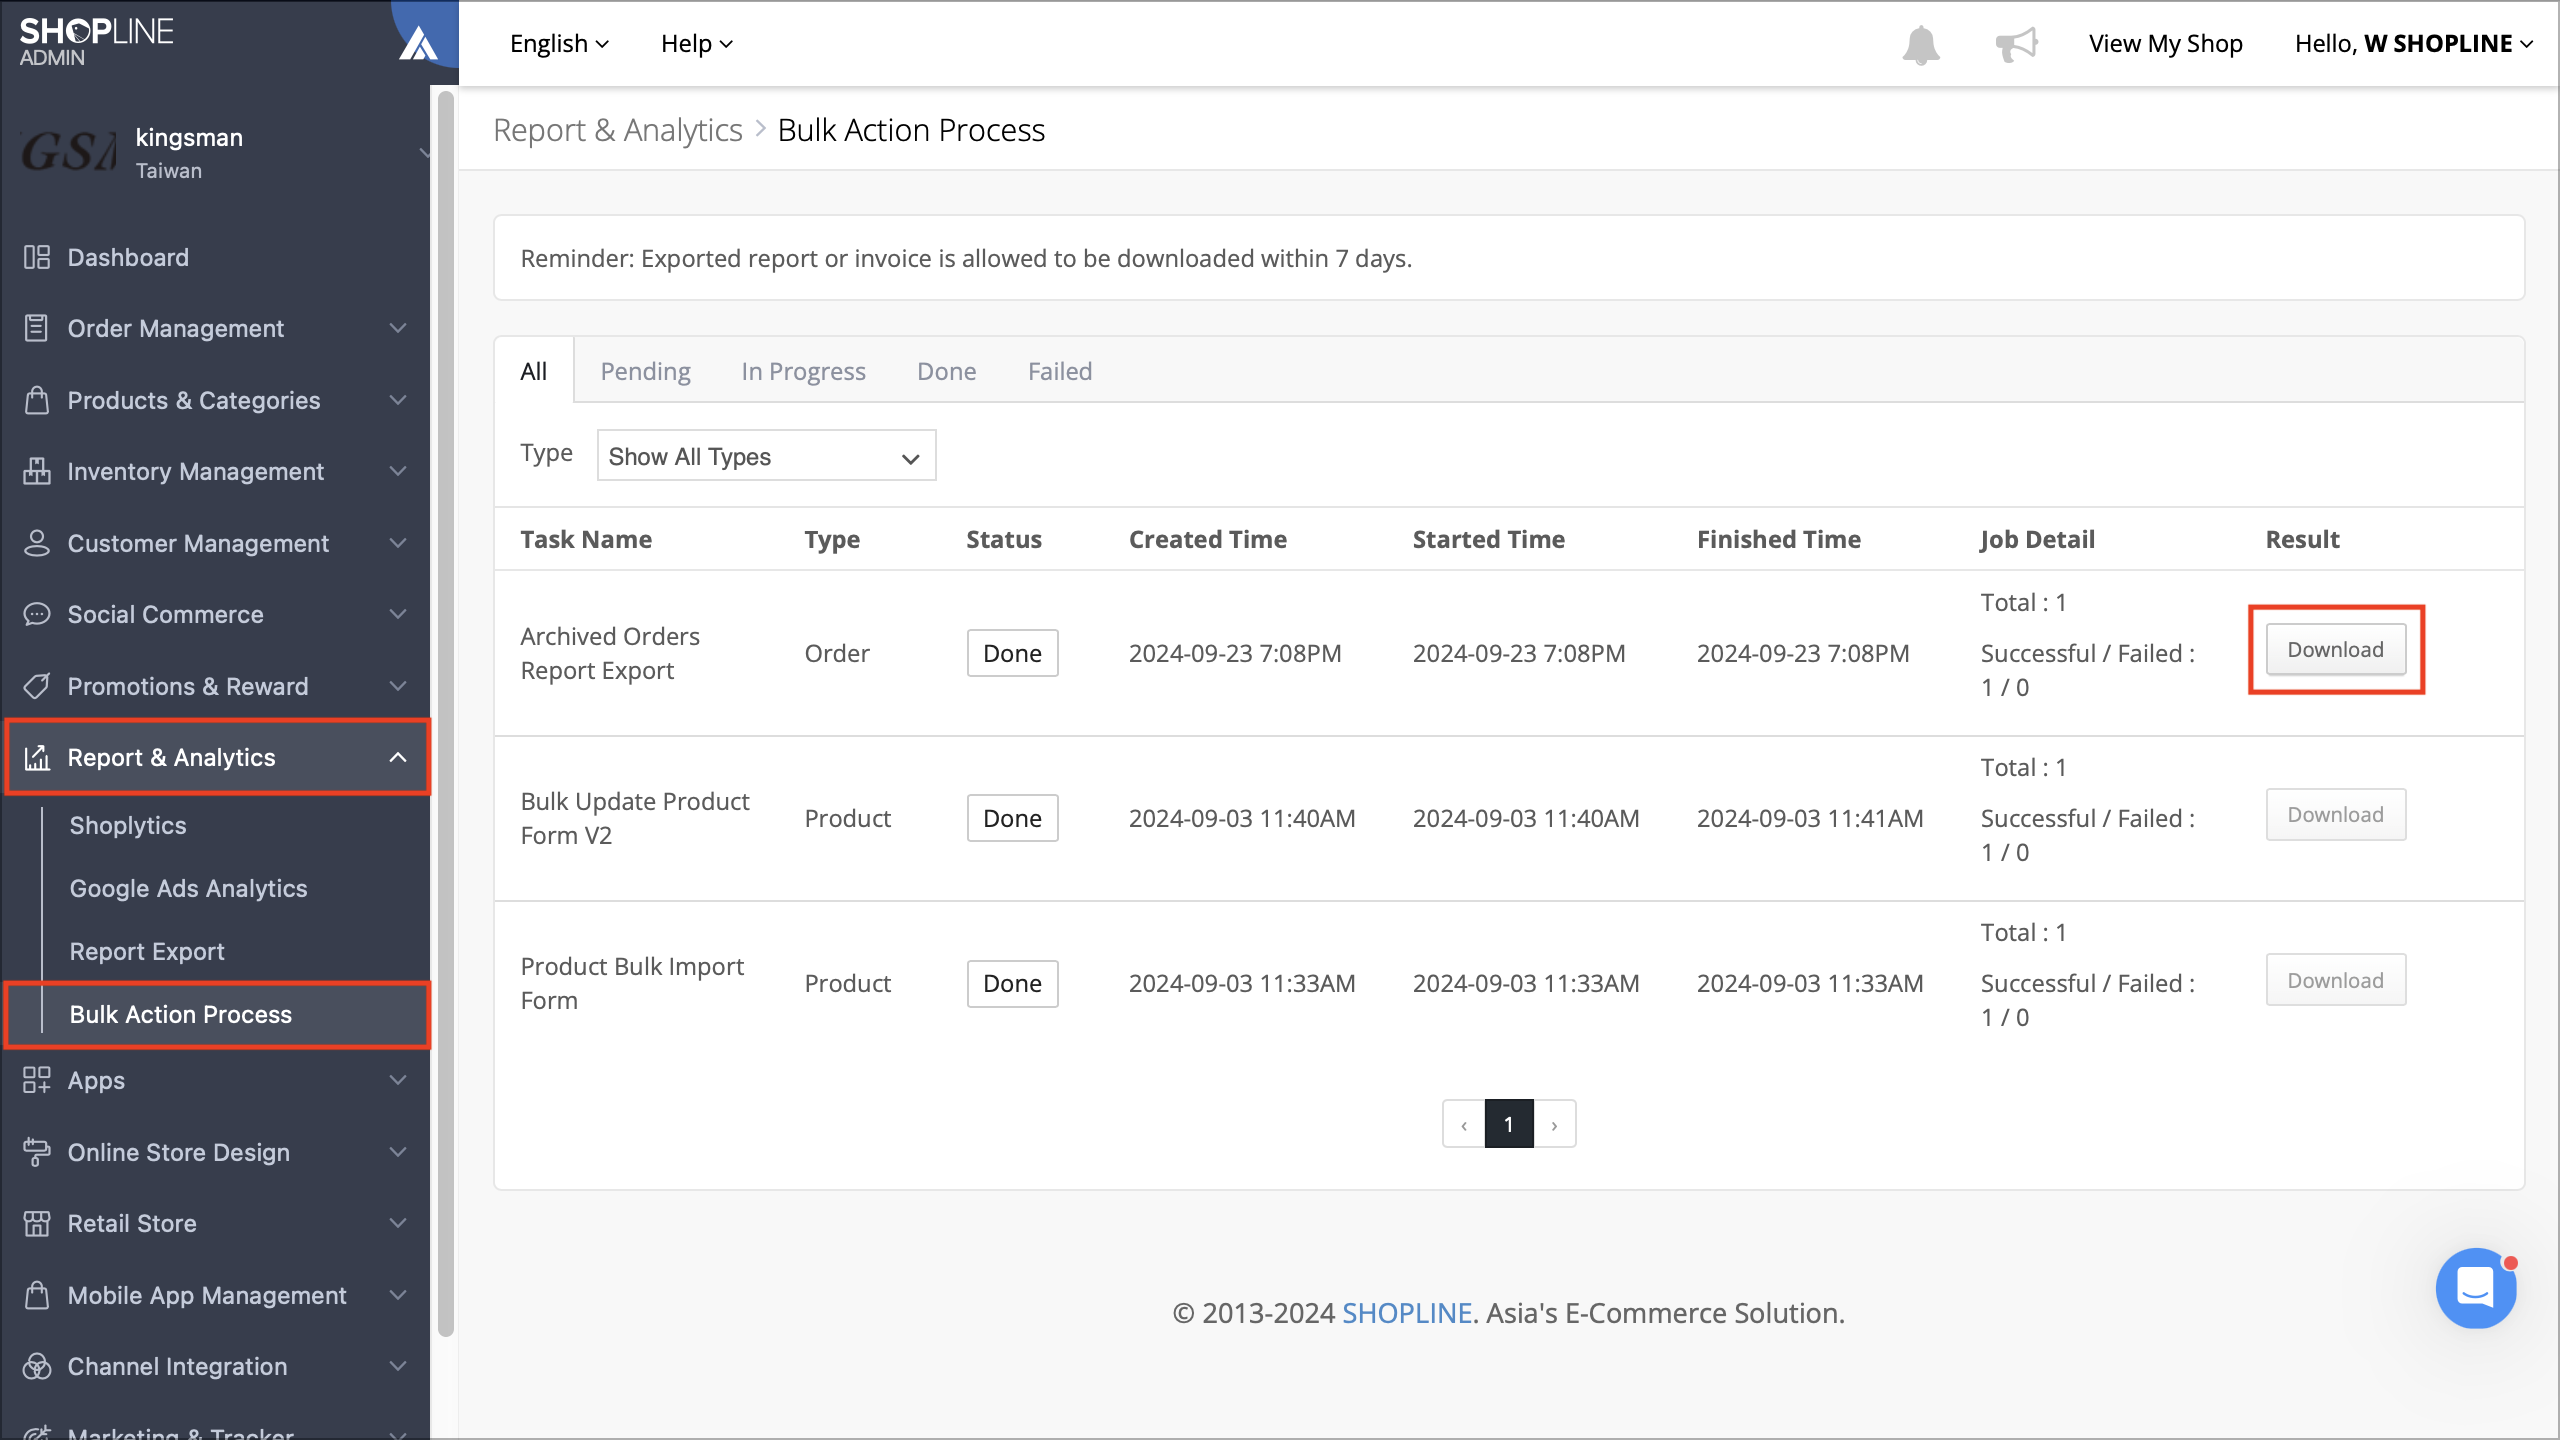Click the Finished Time column header

tap(1778, 539)
